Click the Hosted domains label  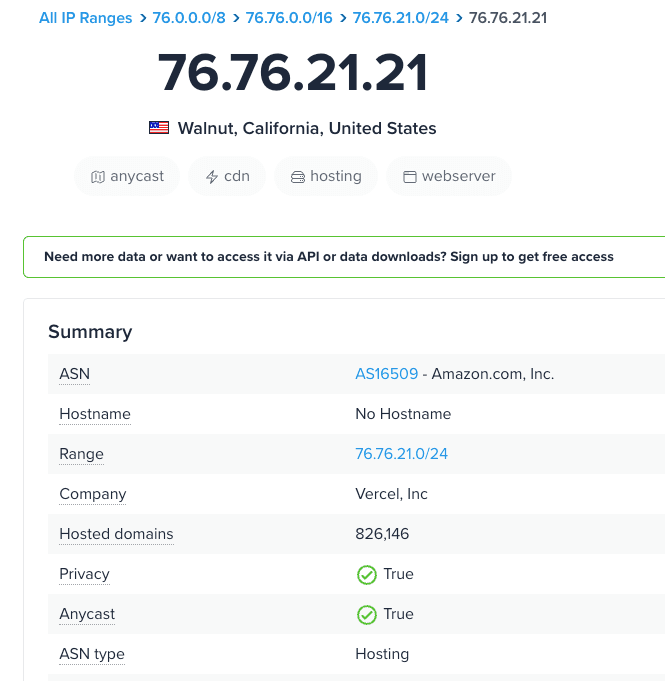[116, 534]
